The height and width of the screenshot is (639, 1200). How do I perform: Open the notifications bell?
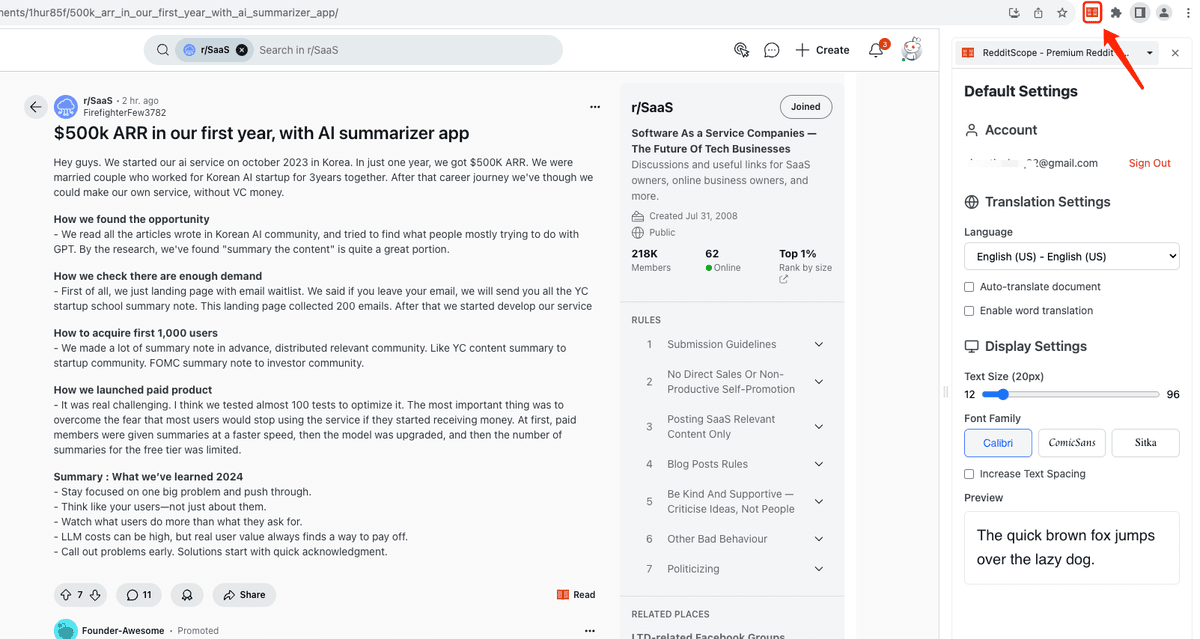point(876,50)
